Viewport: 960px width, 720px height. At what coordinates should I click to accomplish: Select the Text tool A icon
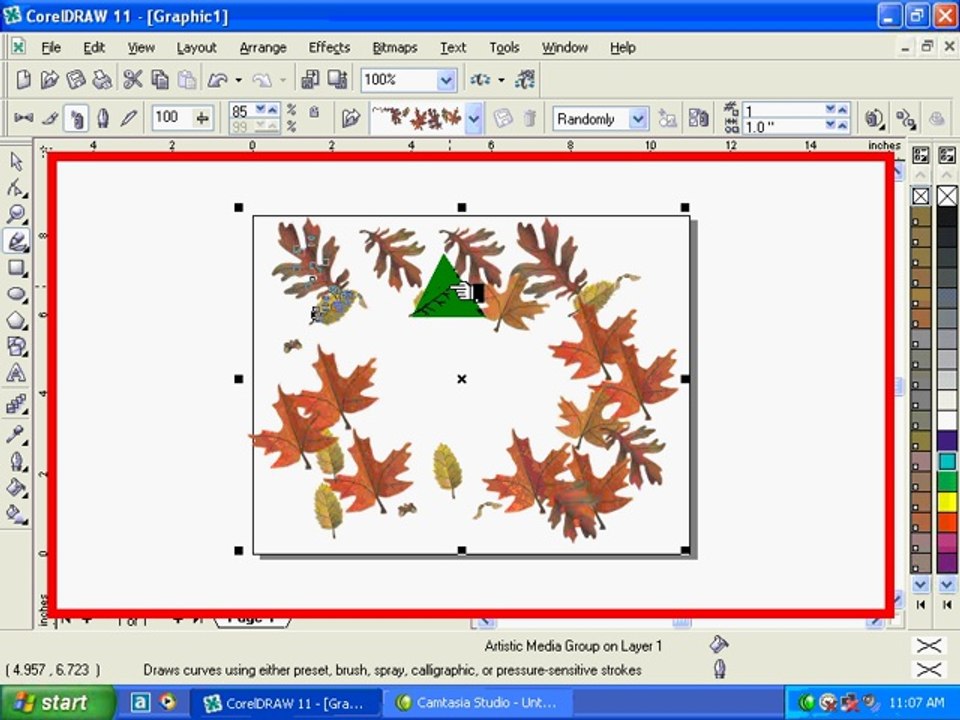click(16, 373)
